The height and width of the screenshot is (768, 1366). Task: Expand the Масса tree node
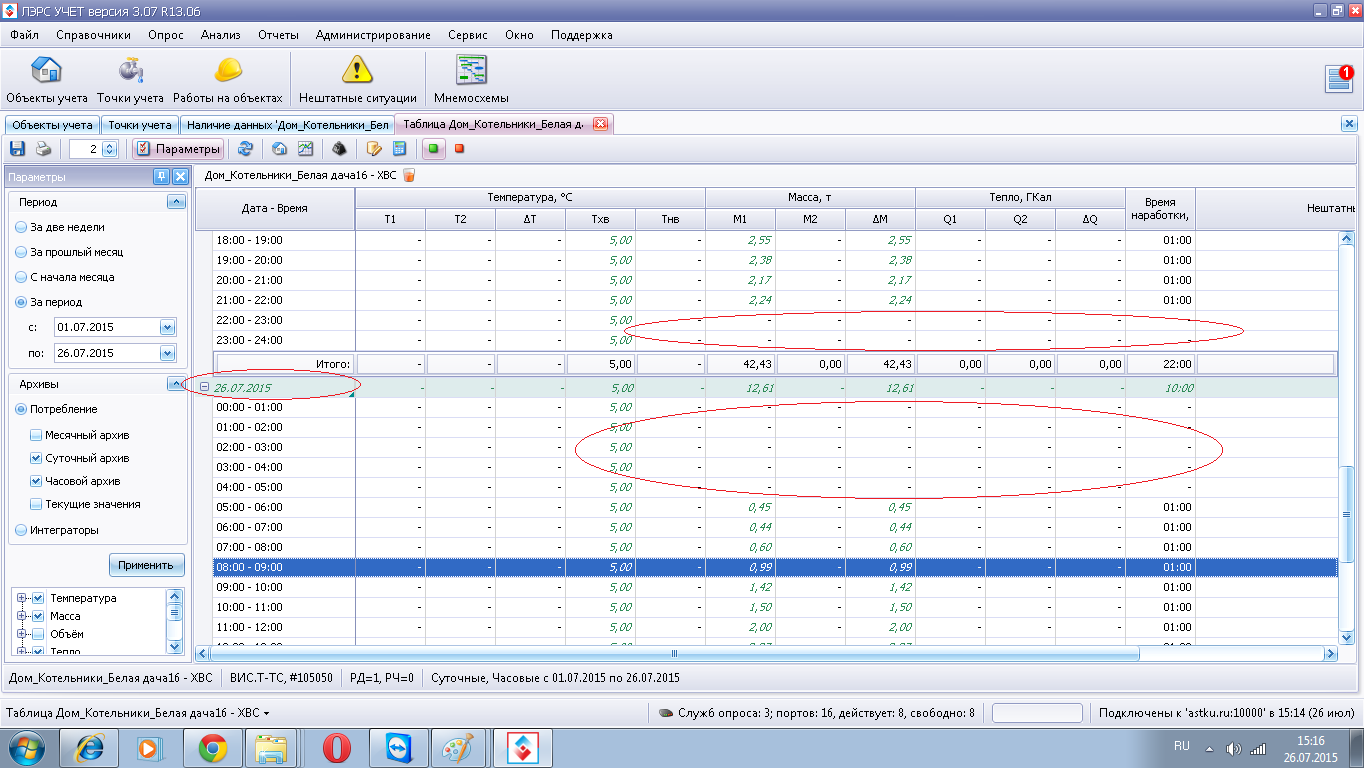23,616
